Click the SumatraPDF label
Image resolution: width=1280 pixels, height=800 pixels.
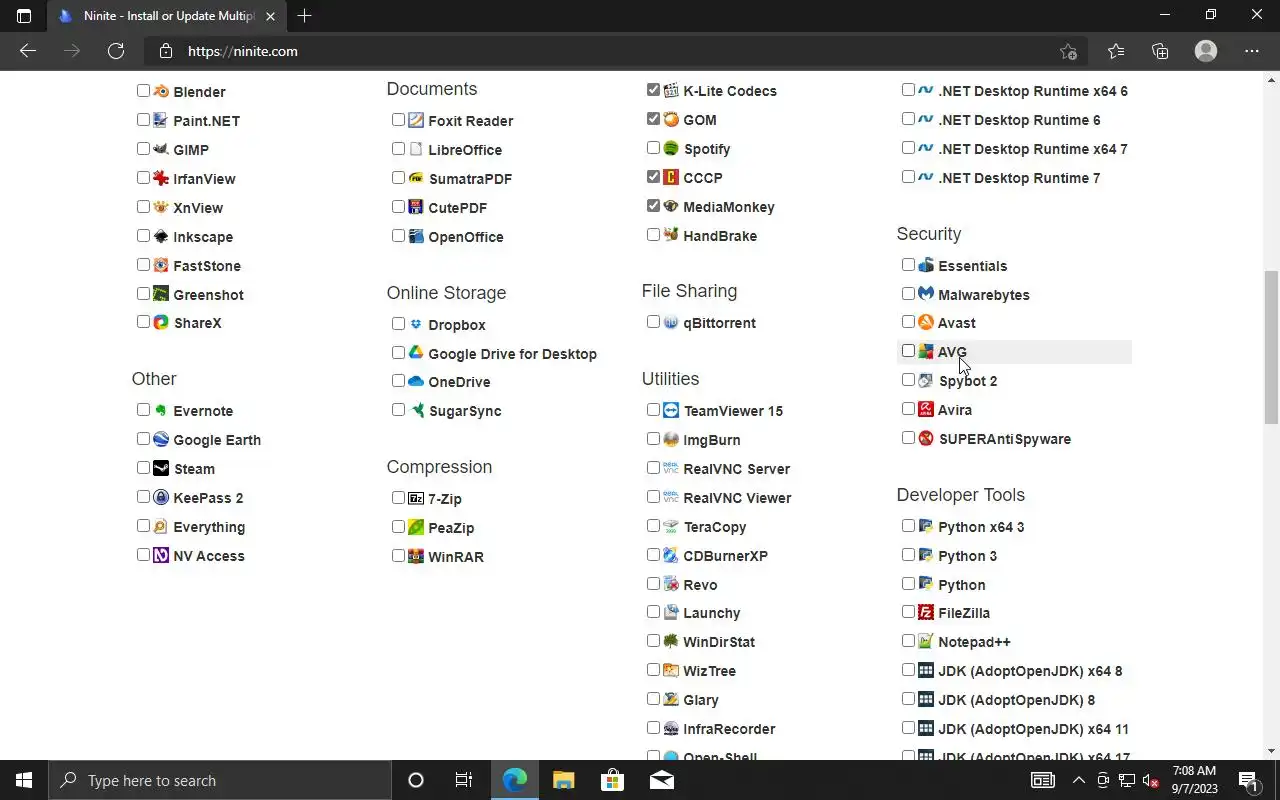pos(470,179)
